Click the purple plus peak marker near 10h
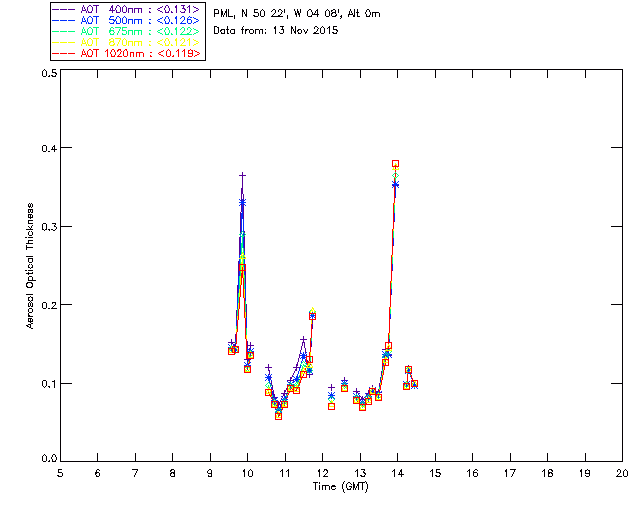Viewport: 640px width, 512px height. [242, 176]
